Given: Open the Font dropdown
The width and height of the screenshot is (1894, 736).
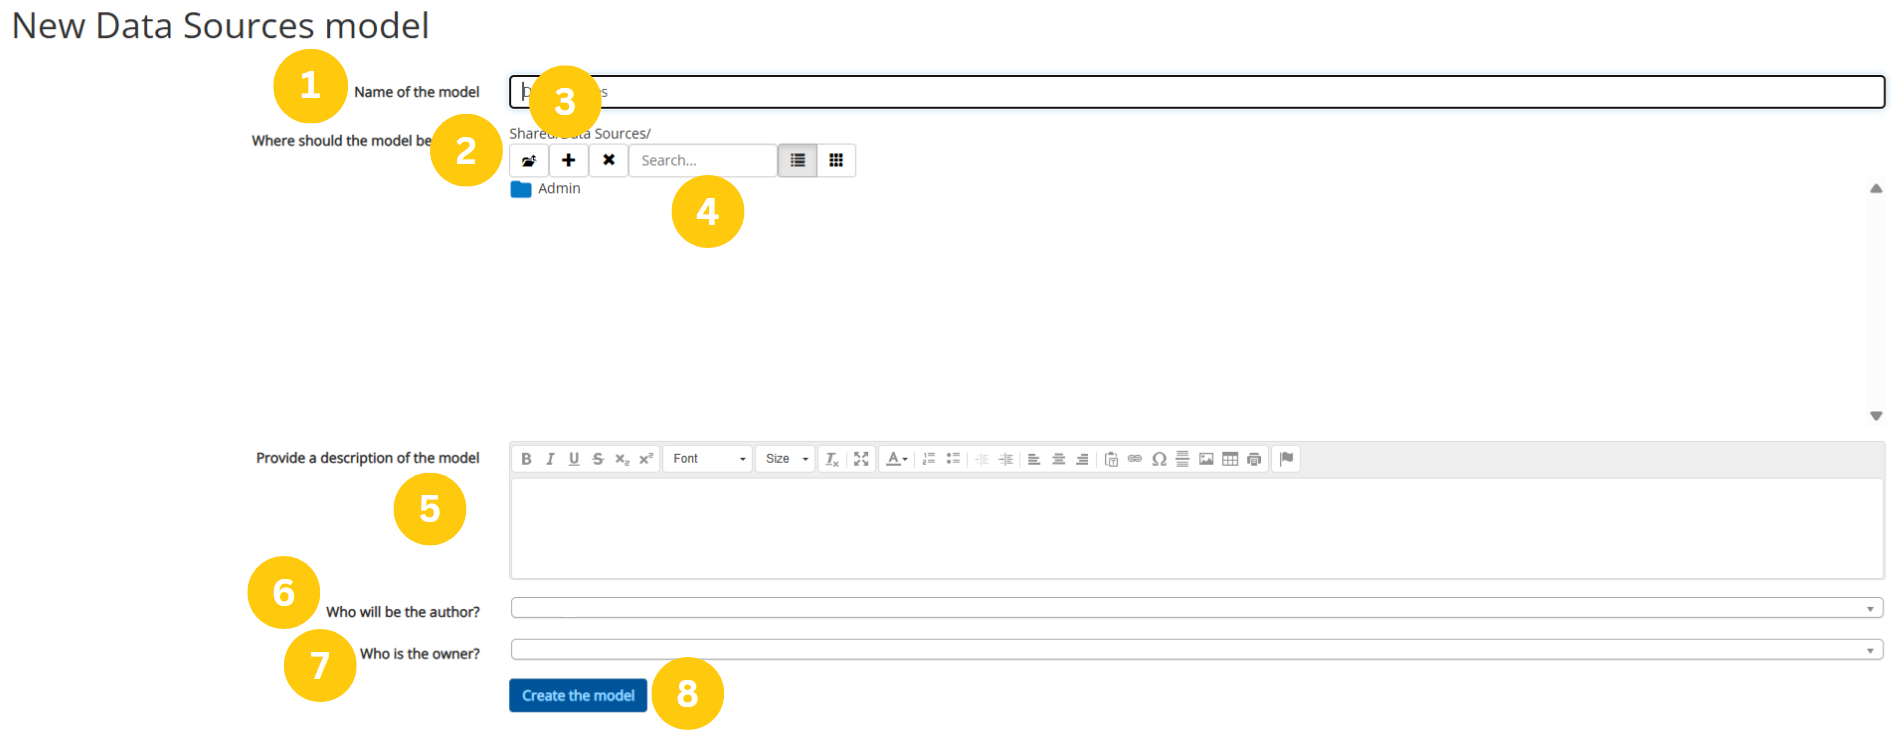Looking at the screenshot, I should (x=708, y=459).
